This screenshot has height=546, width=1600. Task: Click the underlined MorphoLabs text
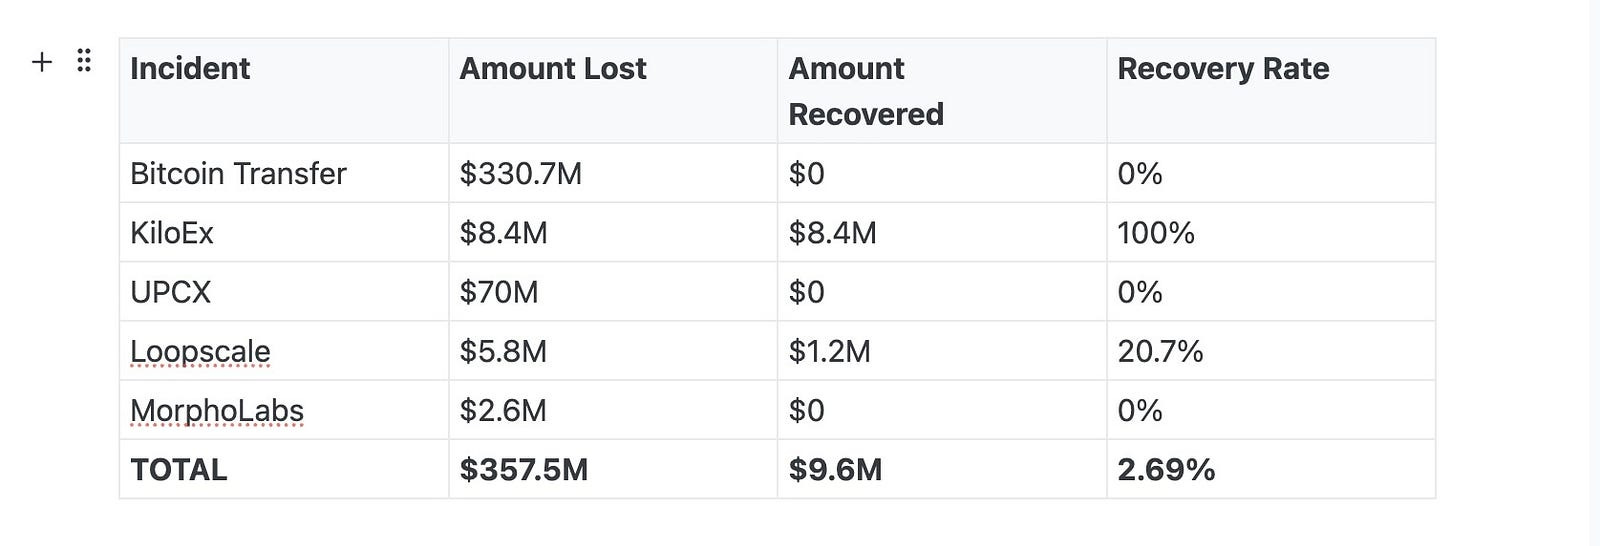pyautogui.click(x=217, y=410)
